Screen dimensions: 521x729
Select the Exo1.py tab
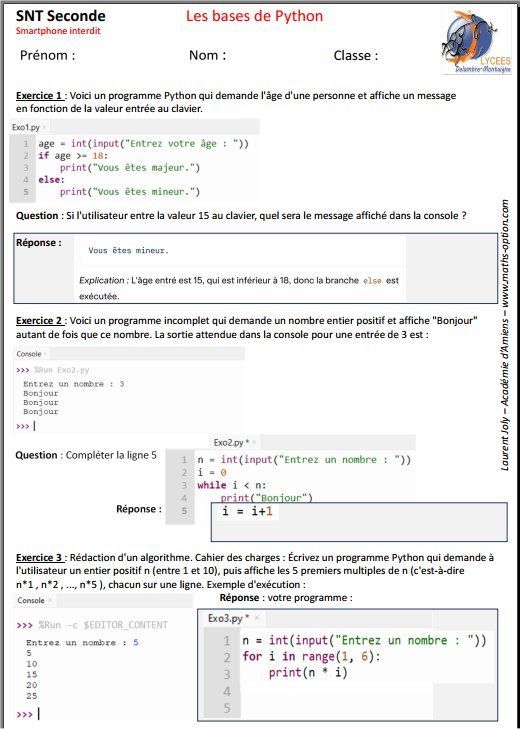click(28, 127)
